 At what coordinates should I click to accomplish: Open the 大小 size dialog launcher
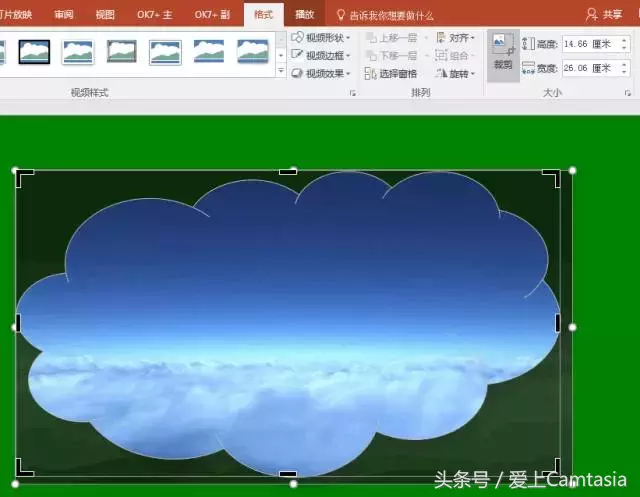[x=628, y=93]
